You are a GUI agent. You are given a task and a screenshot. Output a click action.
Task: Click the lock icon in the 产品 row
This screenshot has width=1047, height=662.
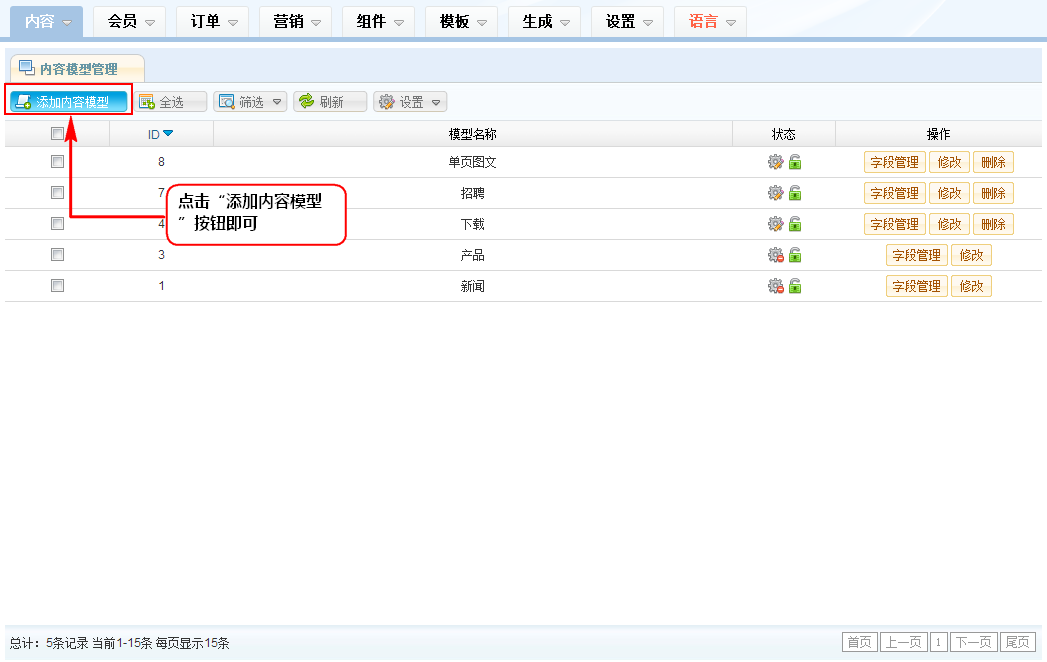click(795, 255)
